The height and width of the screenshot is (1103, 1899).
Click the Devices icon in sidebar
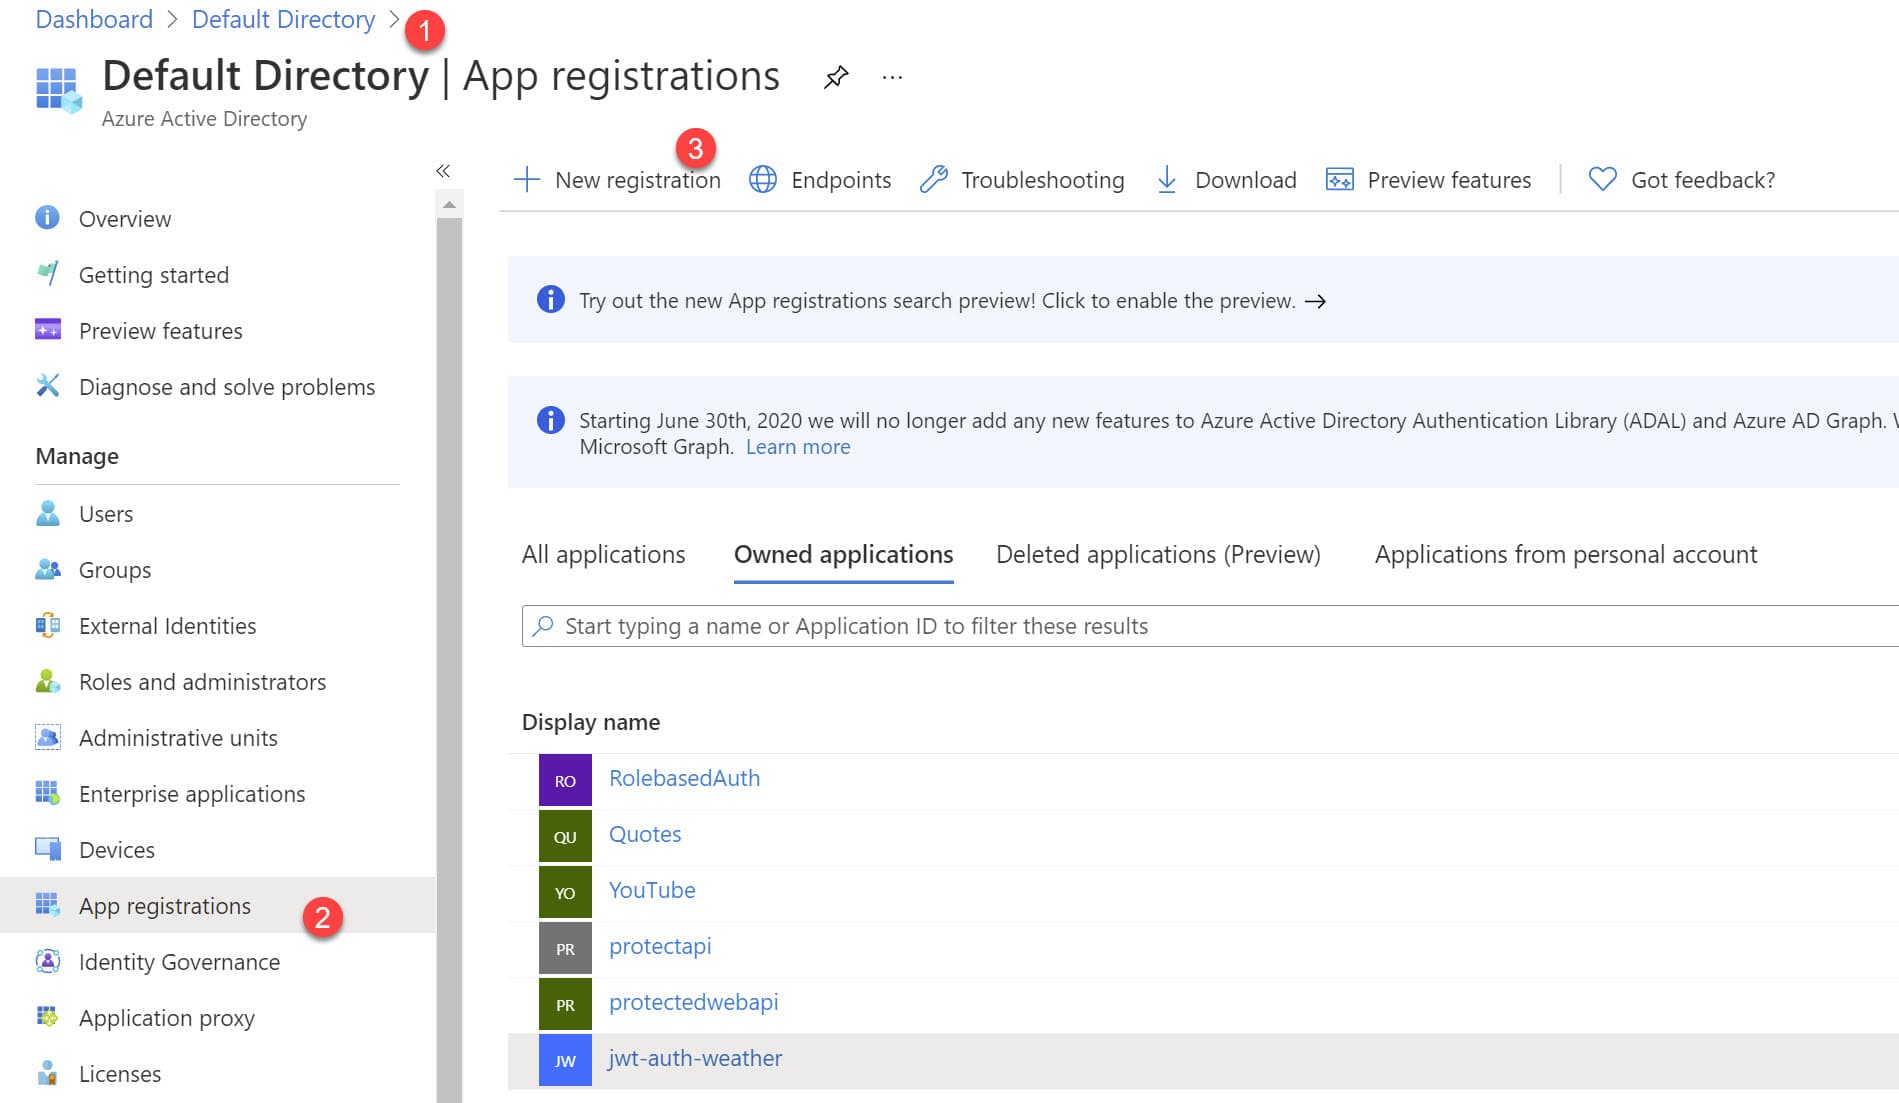(47, 849)
